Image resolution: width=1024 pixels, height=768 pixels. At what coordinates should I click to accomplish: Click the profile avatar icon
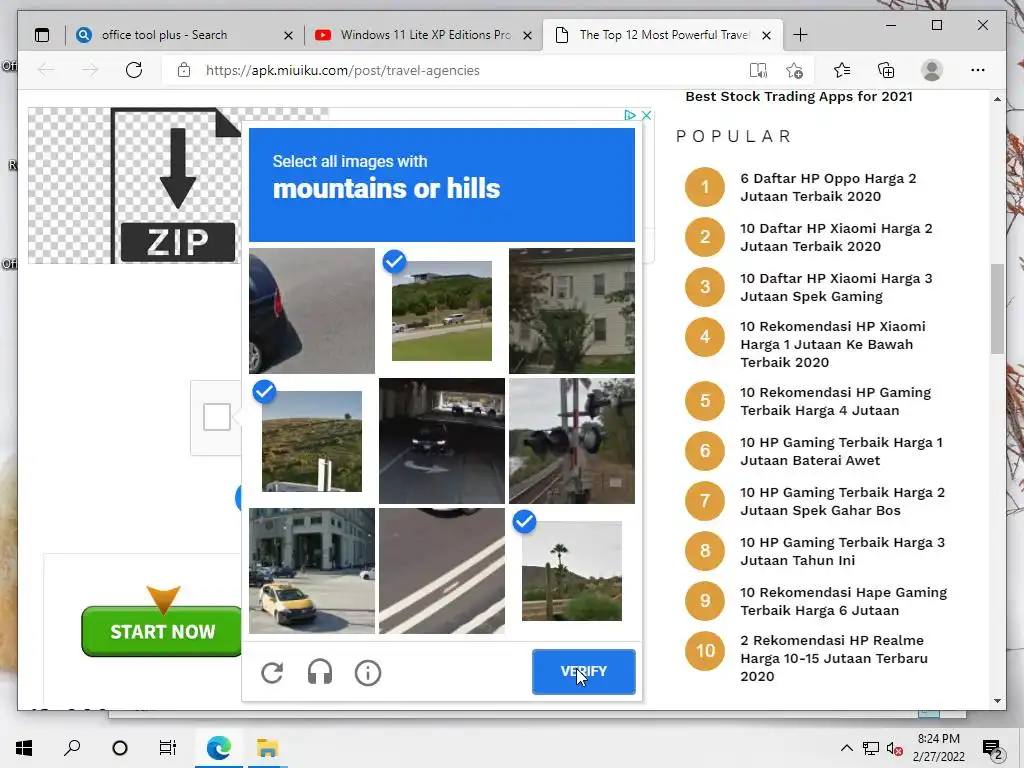point(931,70)
